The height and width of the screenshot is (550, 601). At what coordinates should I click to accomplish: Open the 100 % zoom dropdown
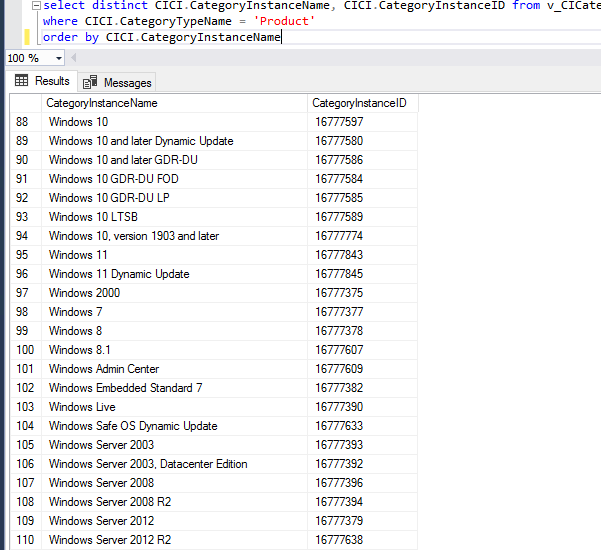[x=59, y=58]
